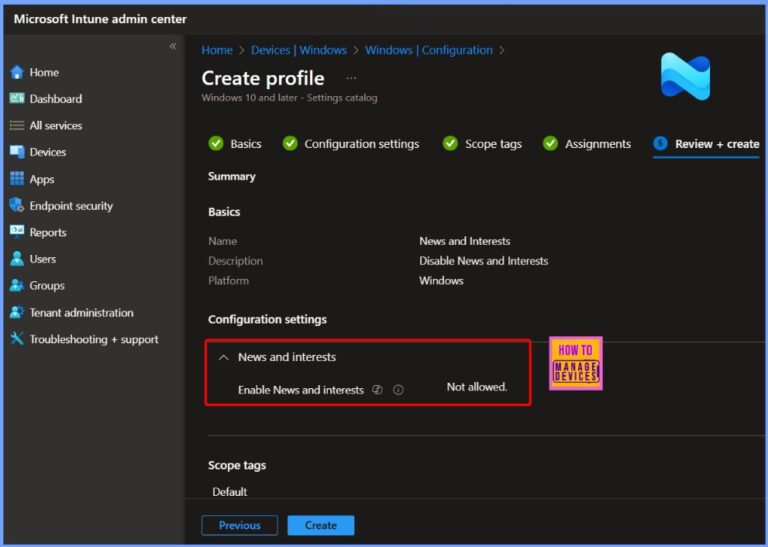This screenshot has width=768, height=547.
Task: Open Home in the sidebar menu
Action: tap(44, 72)
